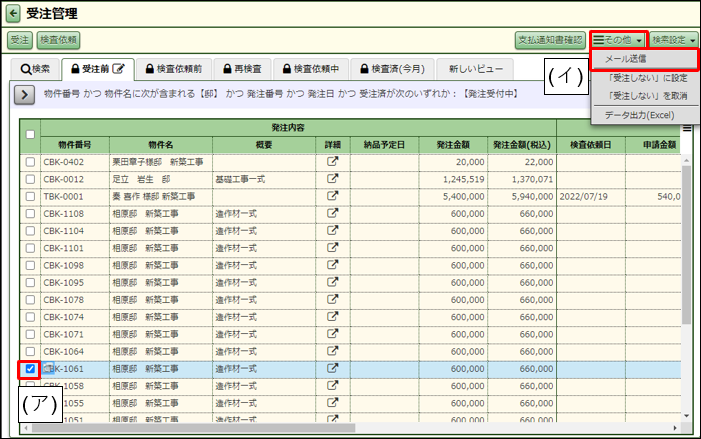Image resolution: width=701 pixels, height=439 pixels.
Task: Click the vertical scrollbar thumb
Action: point(687,244)
